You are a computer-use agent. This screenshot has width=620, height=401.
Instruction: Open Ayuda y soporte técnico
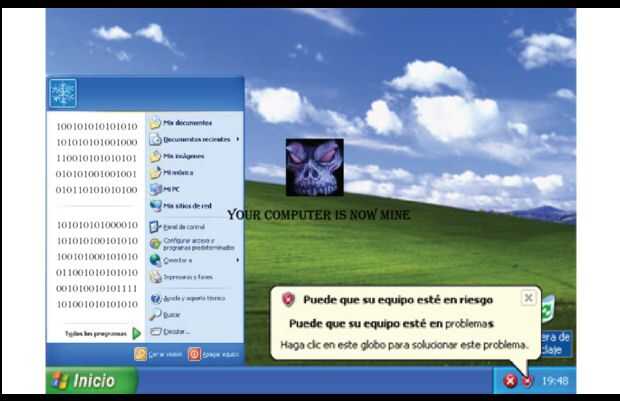coord(188,298)
